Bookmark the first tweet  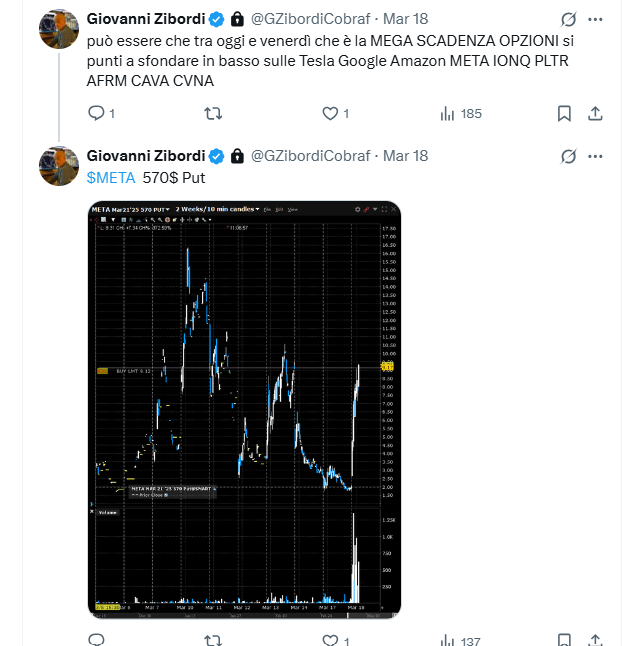click(x=564, y=113)
